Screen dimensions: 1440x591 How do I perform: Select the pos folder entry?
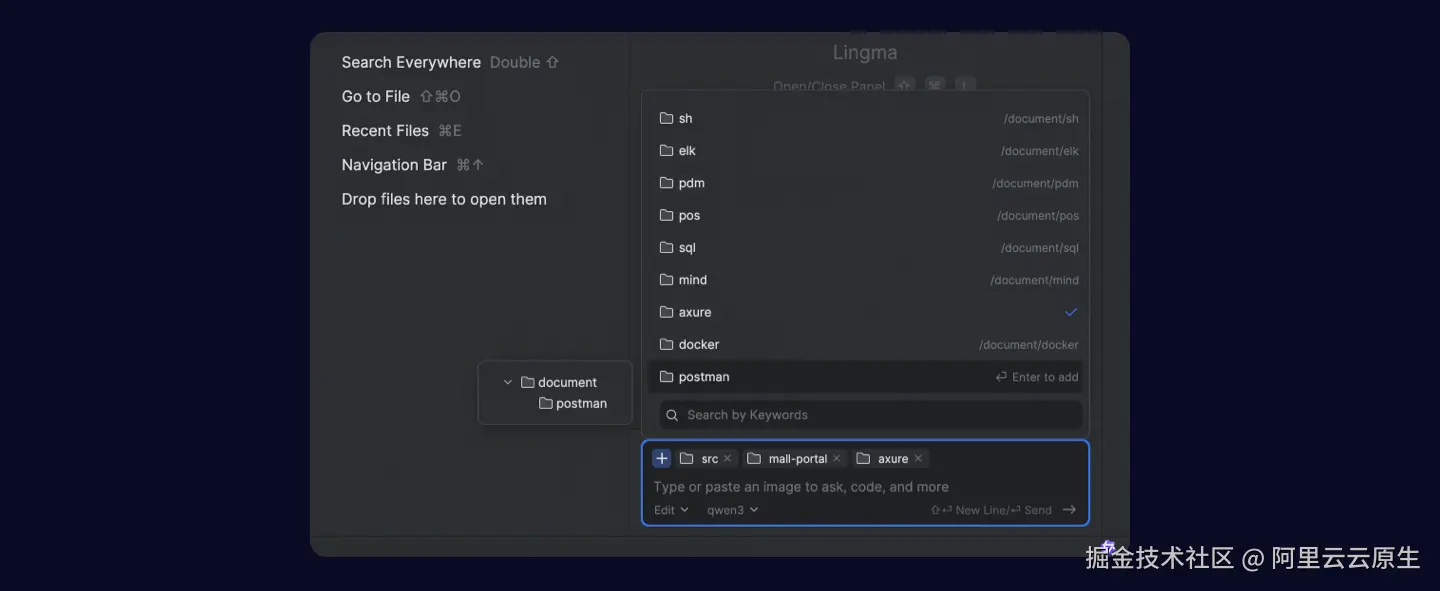[x=868, y=215]
